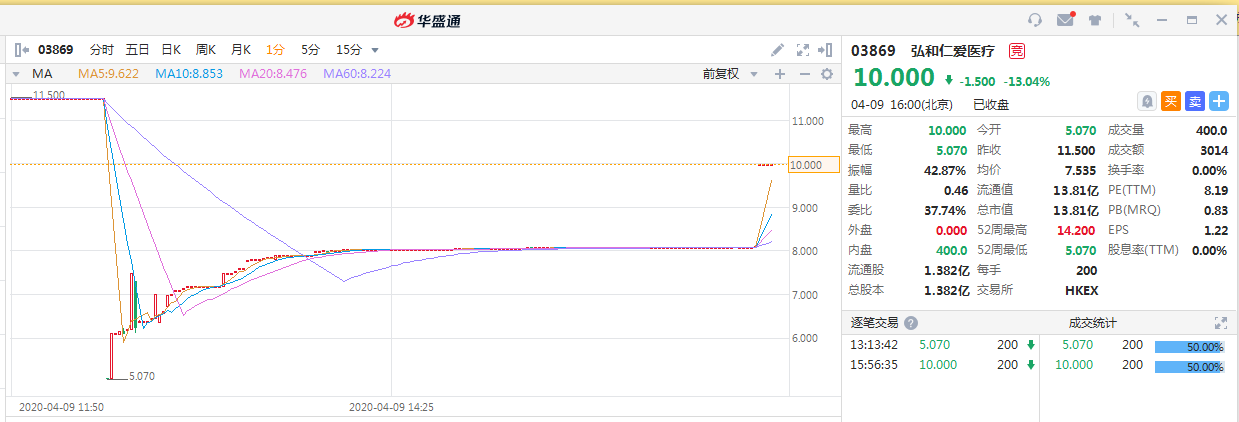
Task: Select the 分时 timeshare view
Action: pos(102,49)
